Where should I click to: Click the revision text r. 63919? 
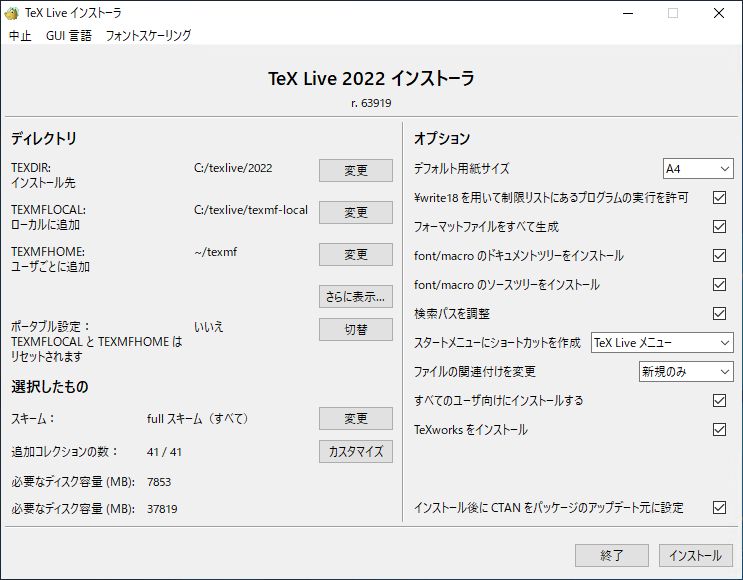point(371,103)
